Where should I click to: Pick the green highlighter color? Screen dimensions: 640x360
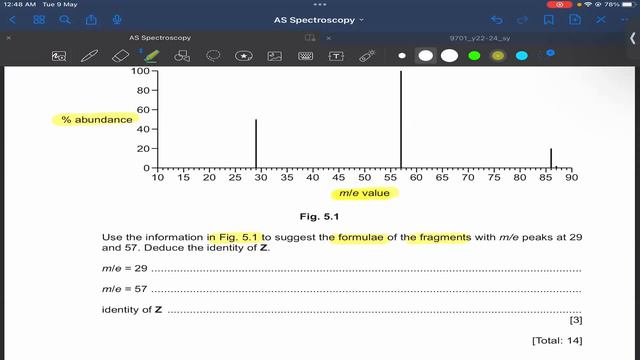coord(474,56)
